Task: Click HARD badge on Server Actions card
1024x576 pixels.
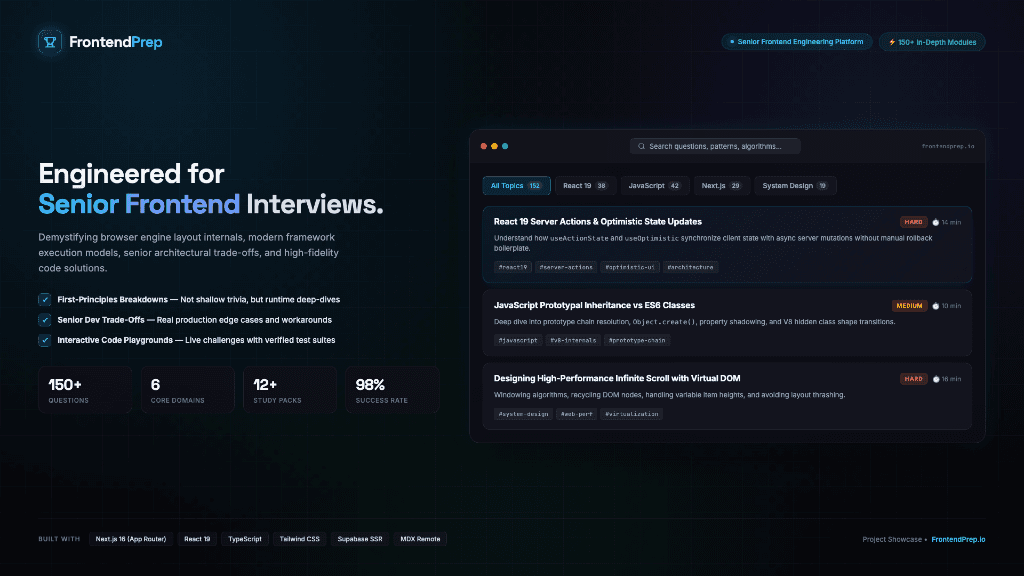Action: (913, 222)
